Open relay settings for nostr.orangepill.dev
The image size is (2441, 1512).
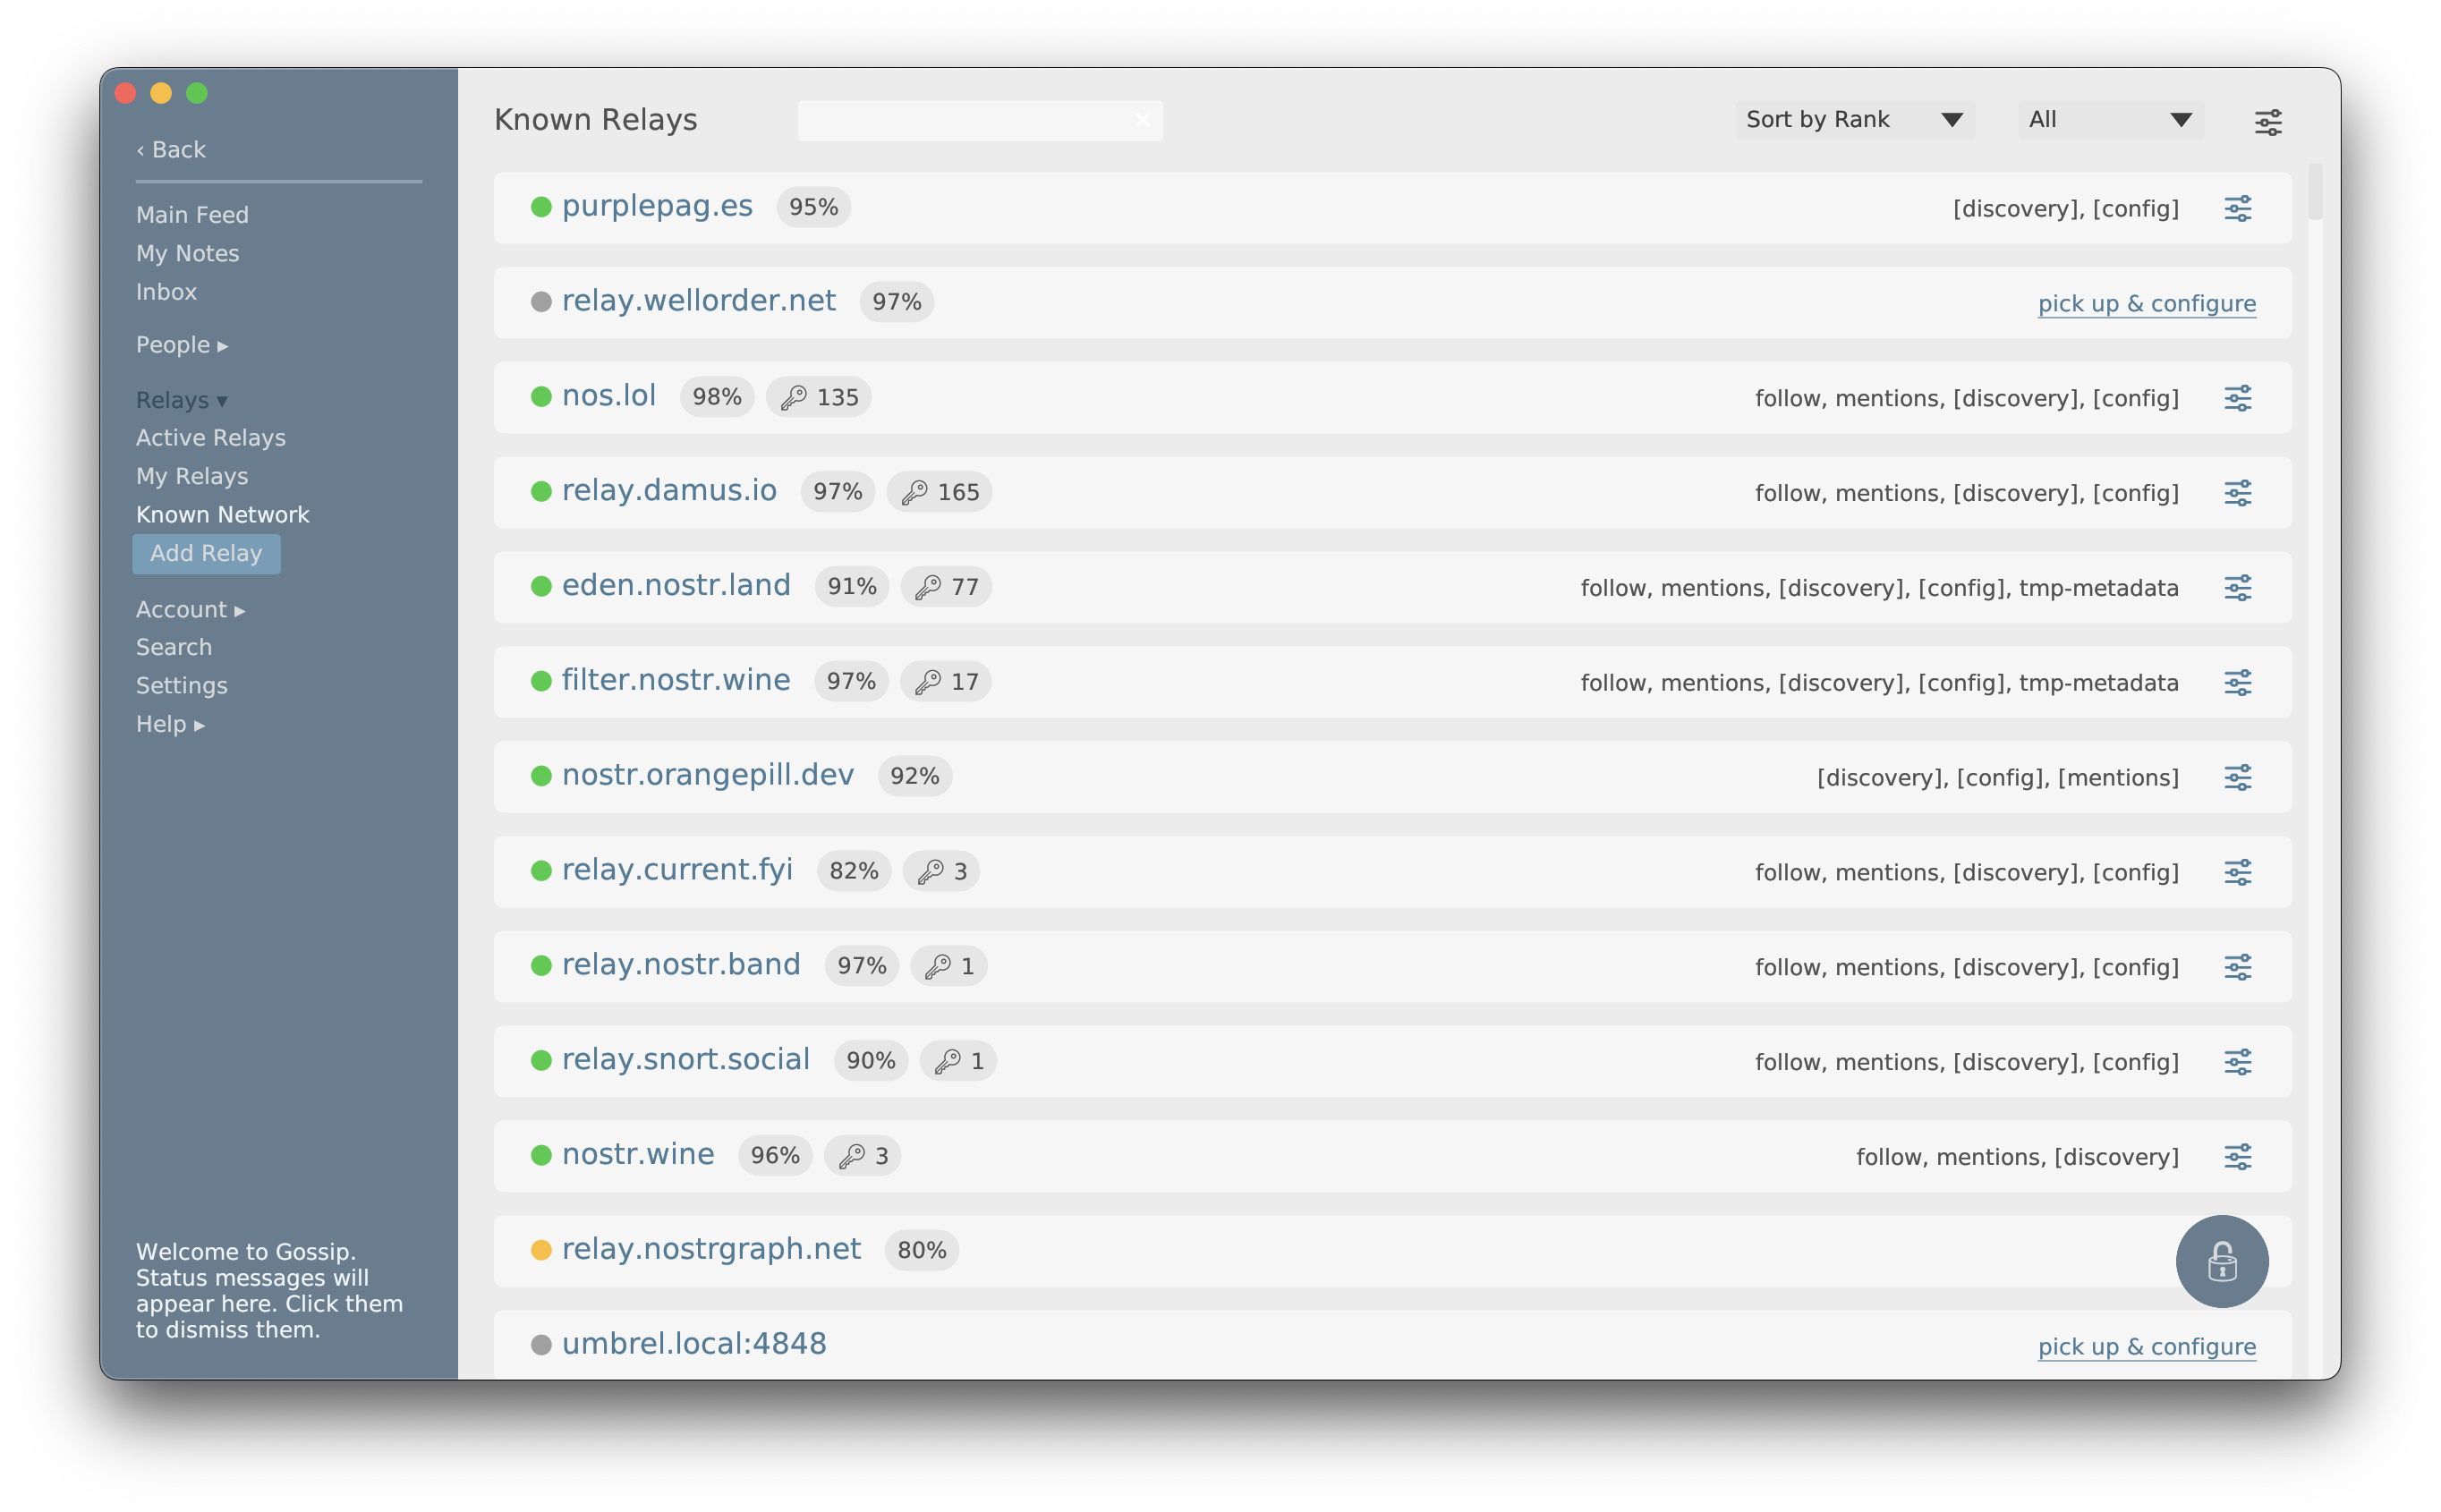pyautogui.click(x=2238, y=776)
